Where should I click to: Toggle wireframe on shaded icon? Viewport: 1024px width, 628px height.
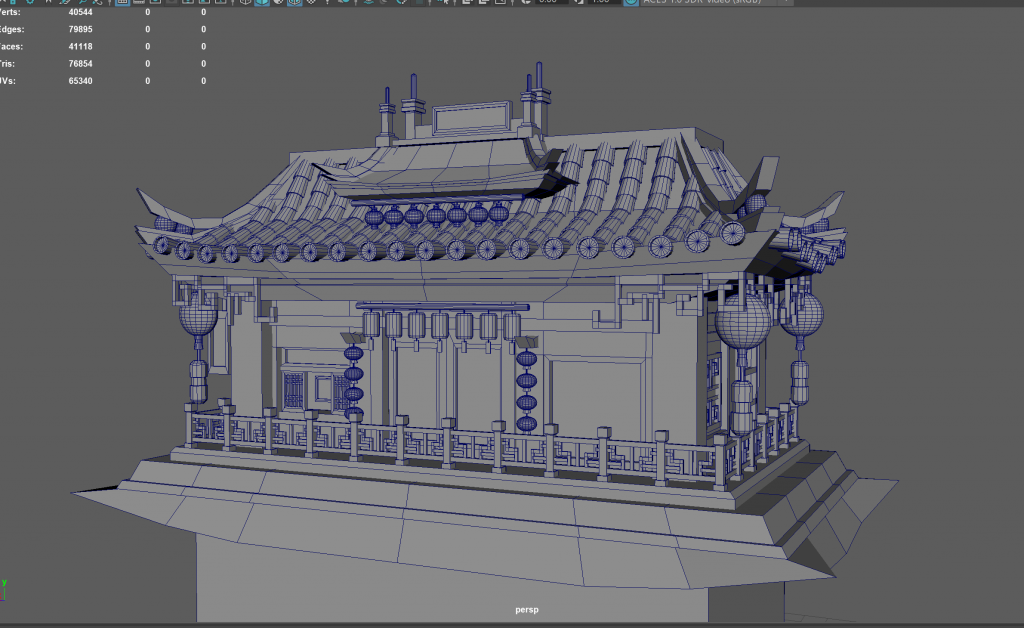tap(295, 2)
